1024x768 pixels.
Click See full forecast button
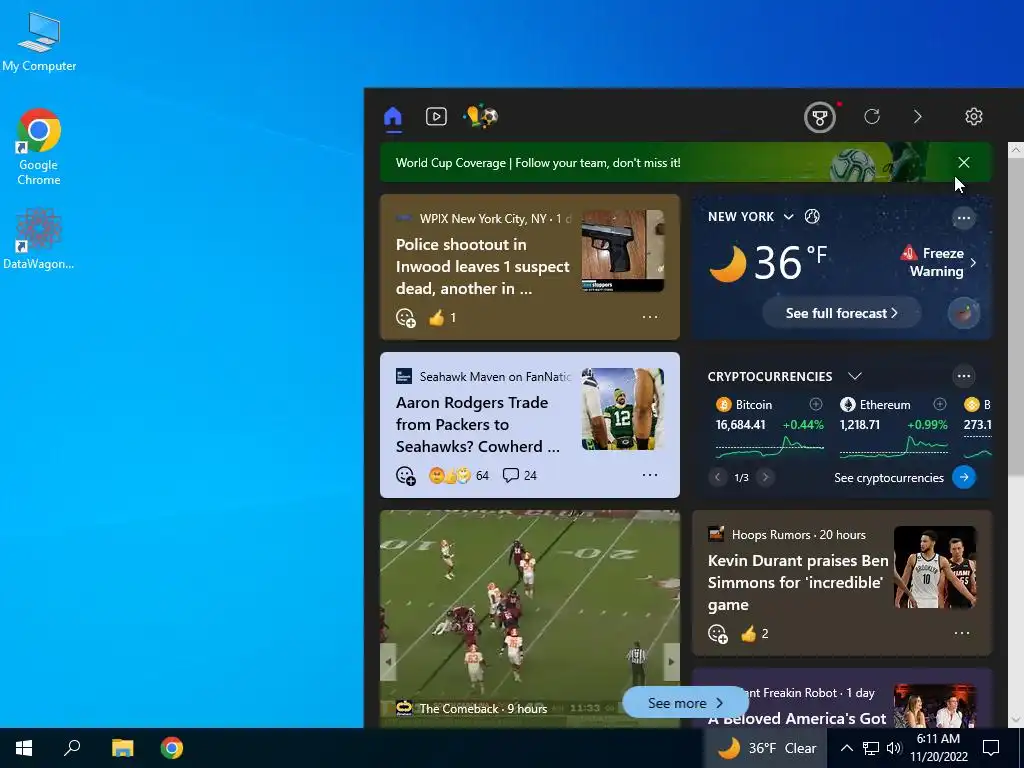(841, 313)
